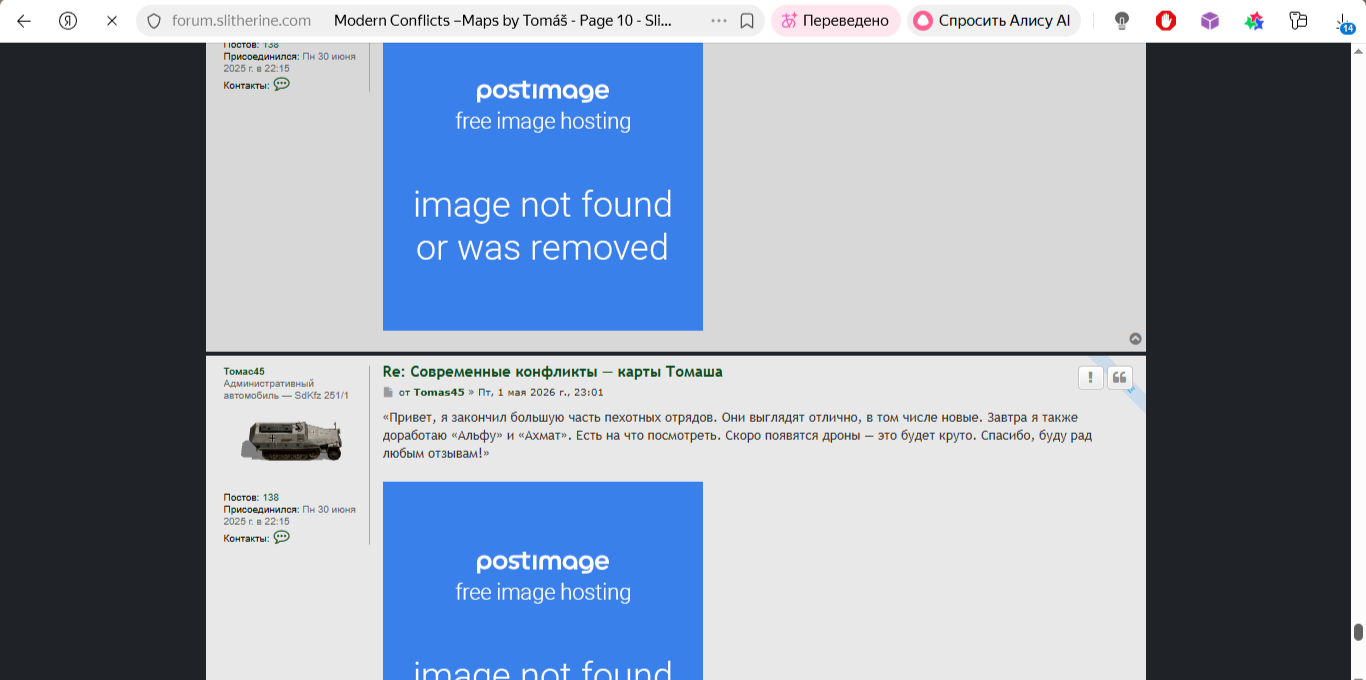Open the address bar three-dots menu
The image size is (1366, 680).
click(719, 21)
